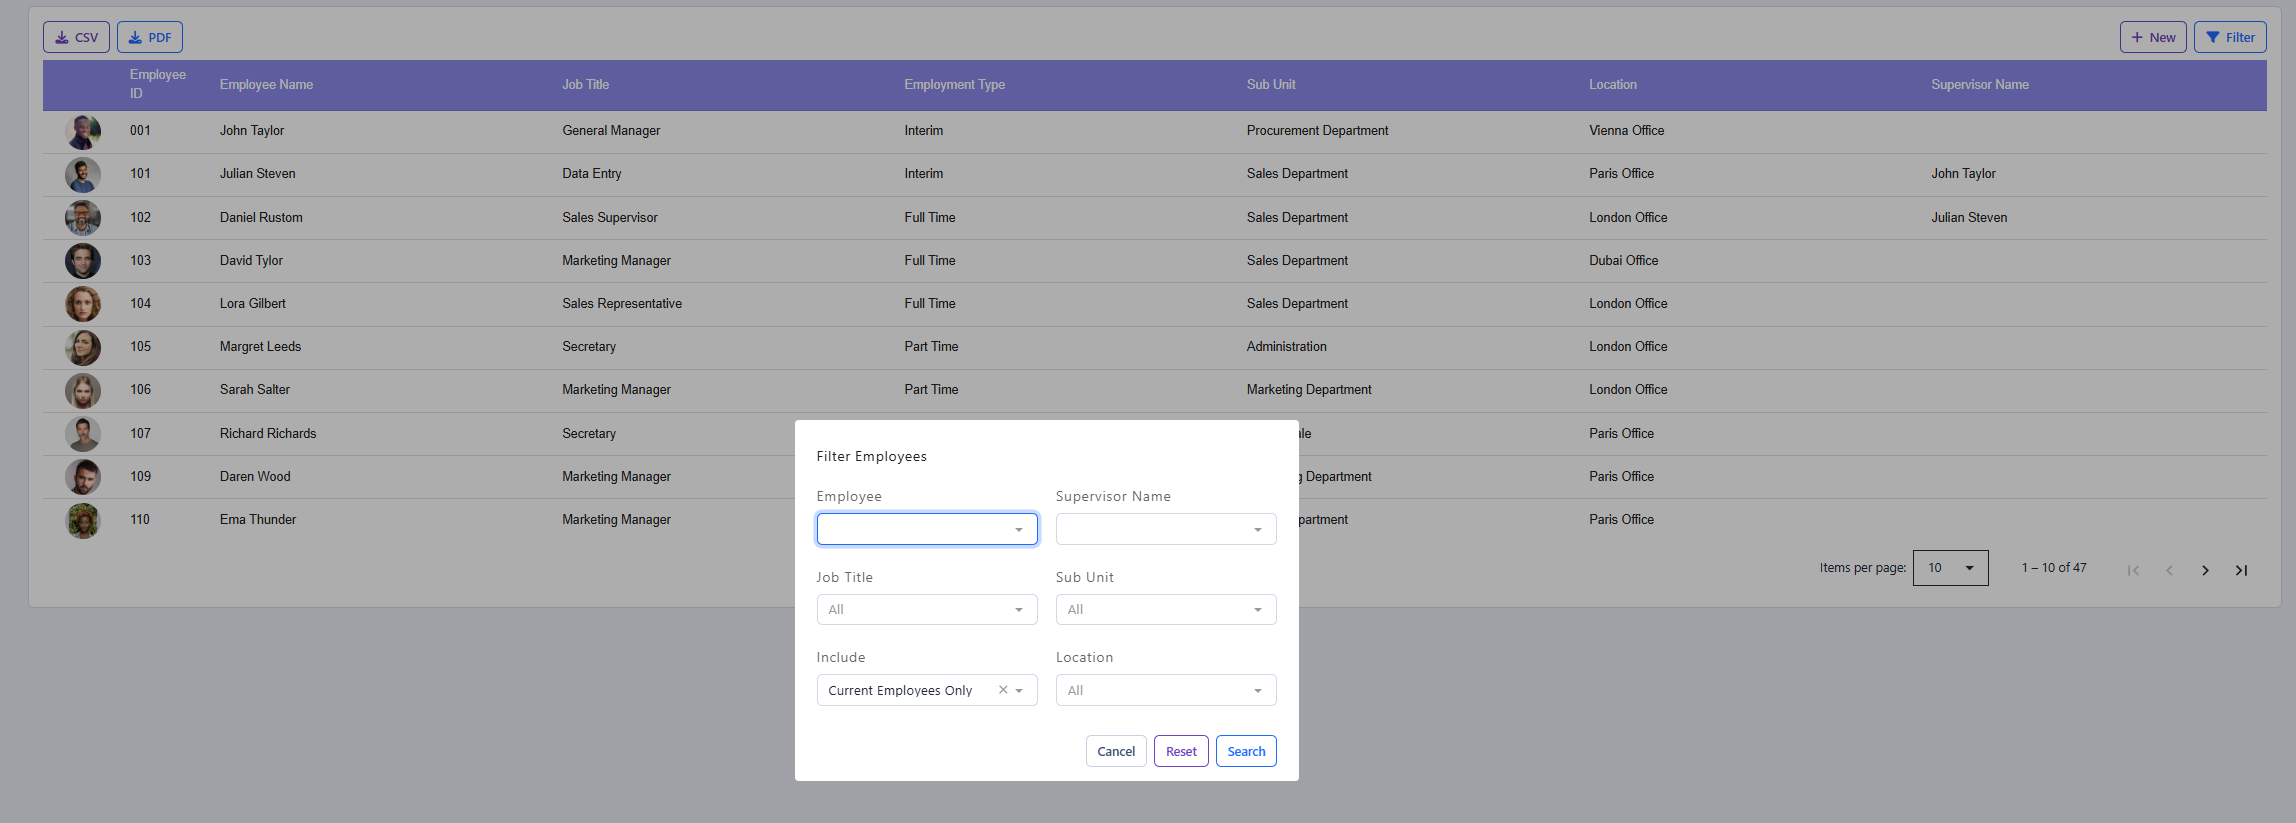Screen dimensions: 2296x823
Task: Open the Sub Unit filter dropdown
Action: (1165, 610)
